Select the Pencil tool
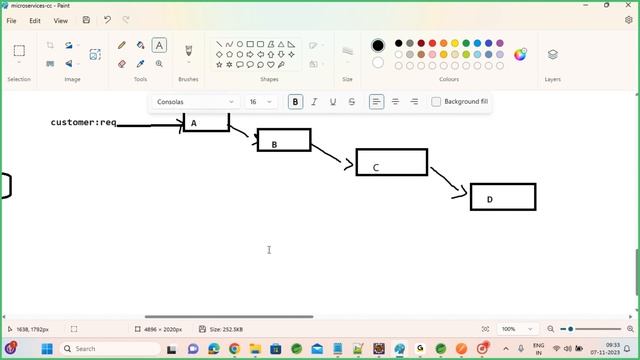Screen dimensions: 640x360 pos(122,45)
